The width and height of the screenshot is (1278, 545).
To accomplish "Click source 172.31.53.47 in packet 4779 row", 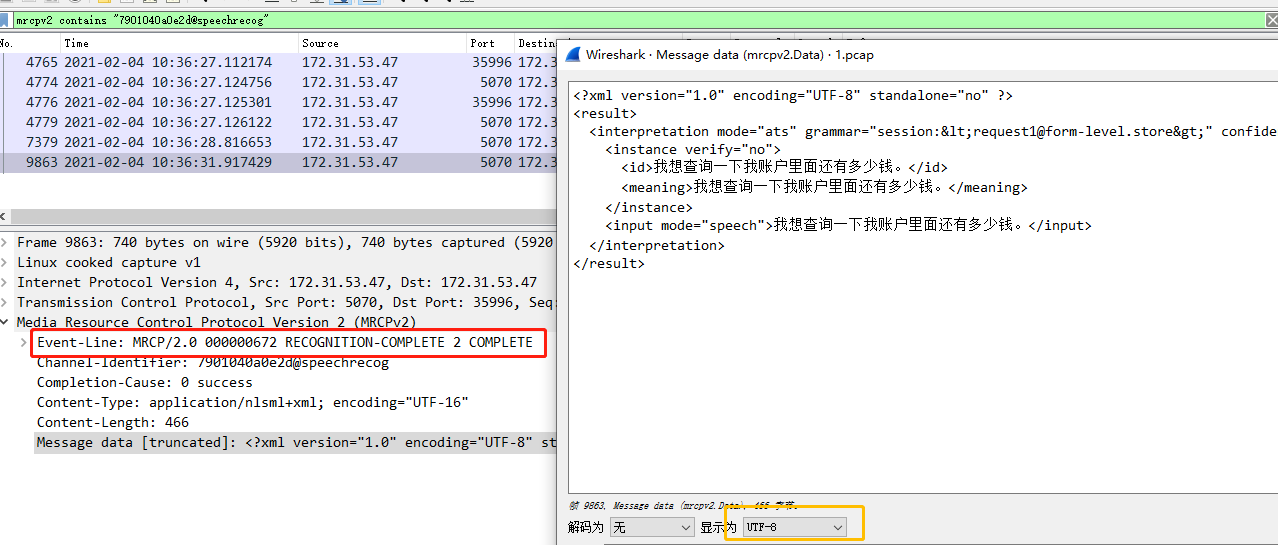I will (350, 122).
